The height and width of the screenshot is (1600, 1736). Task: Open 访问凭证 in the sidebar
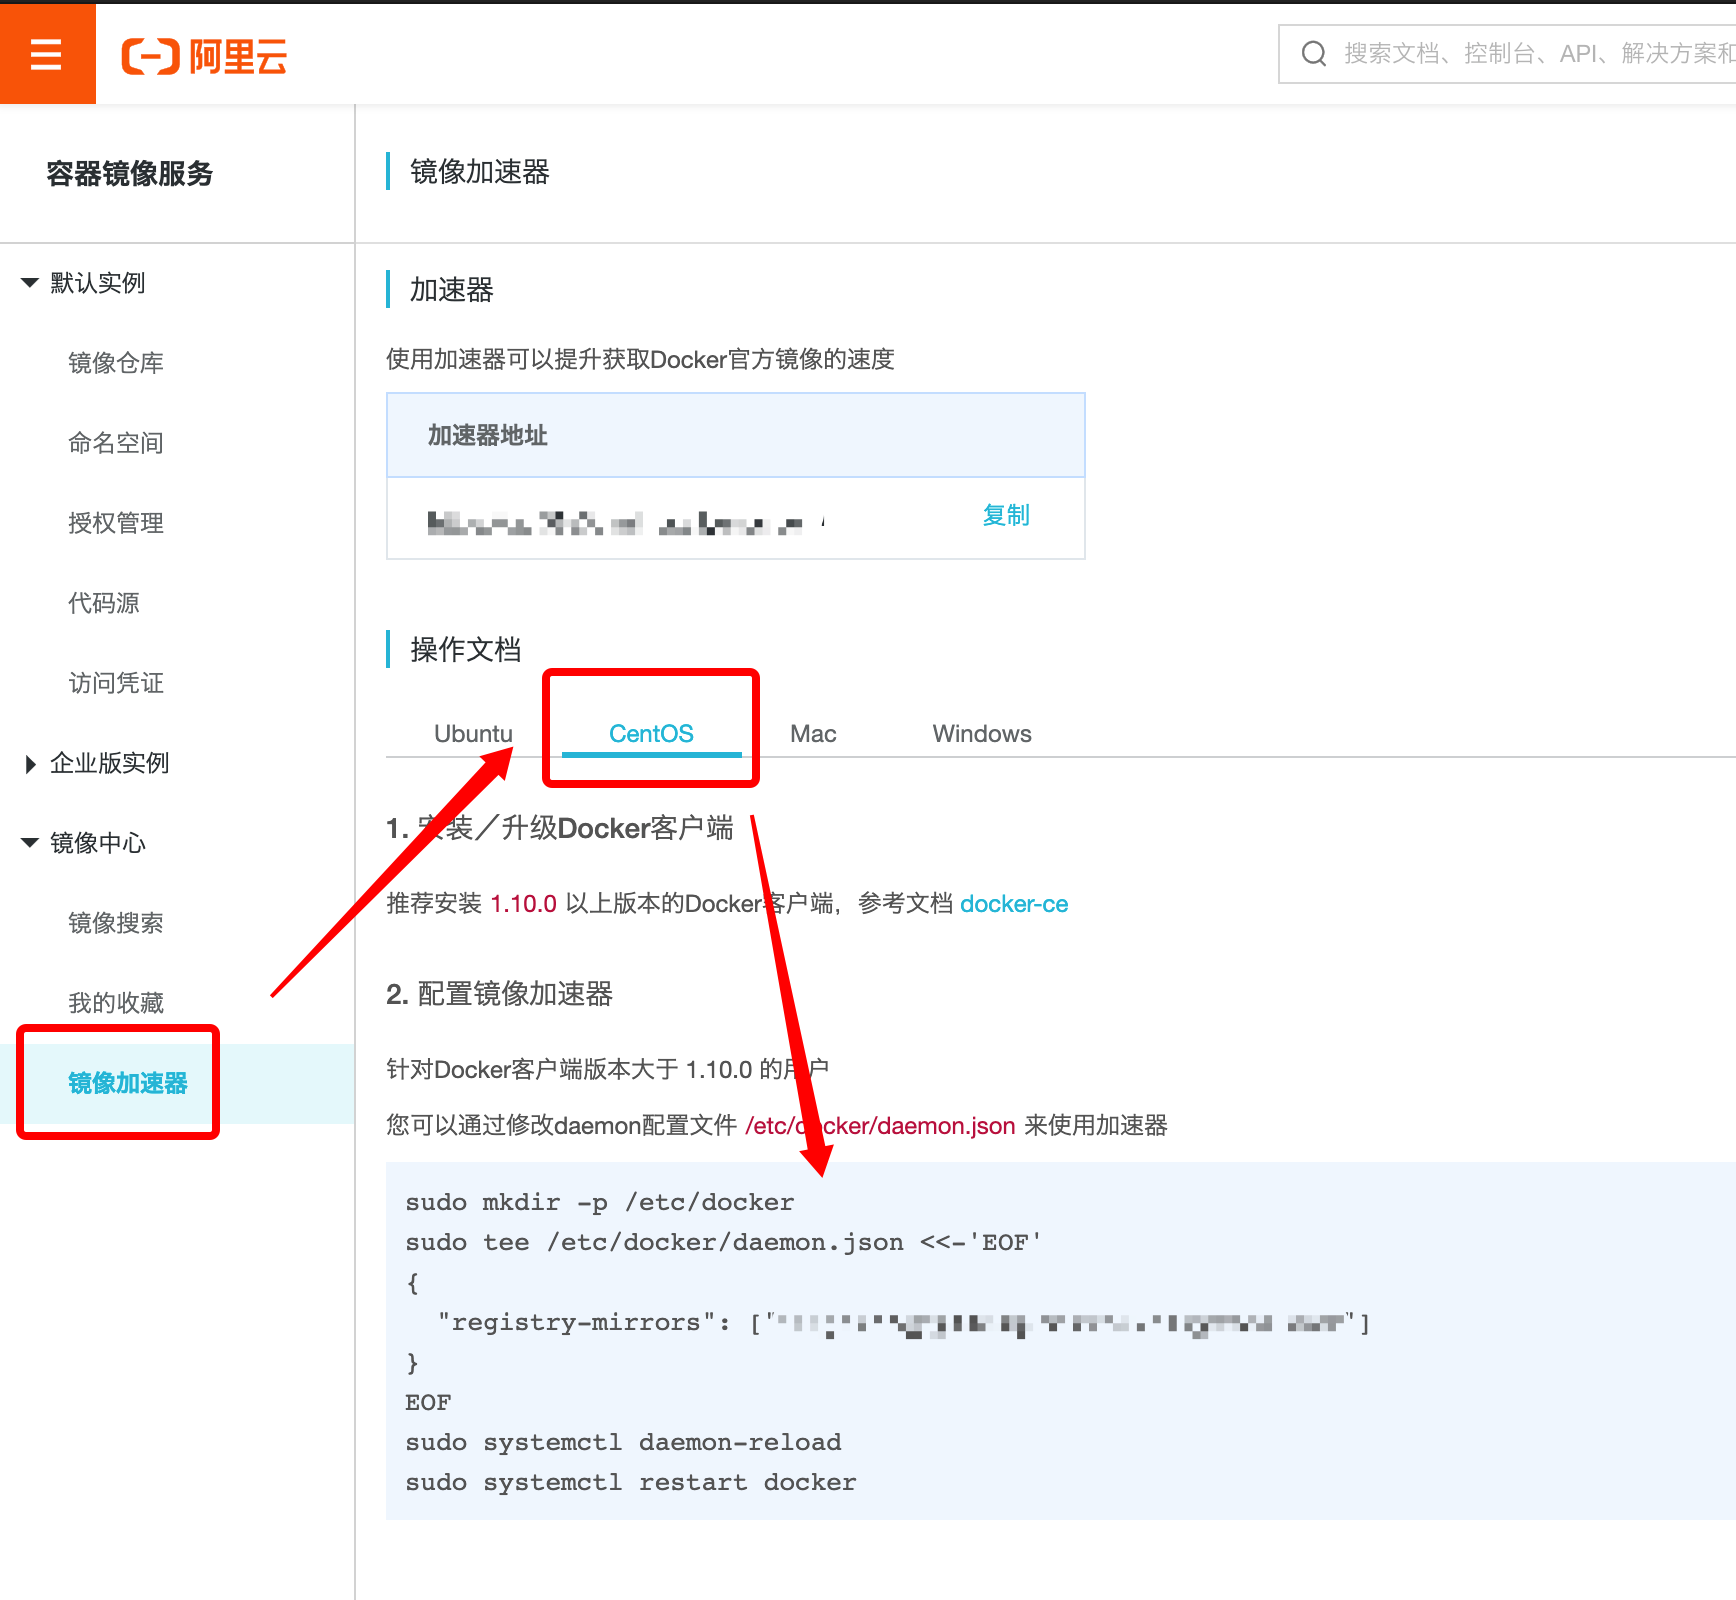click(116, 683)
